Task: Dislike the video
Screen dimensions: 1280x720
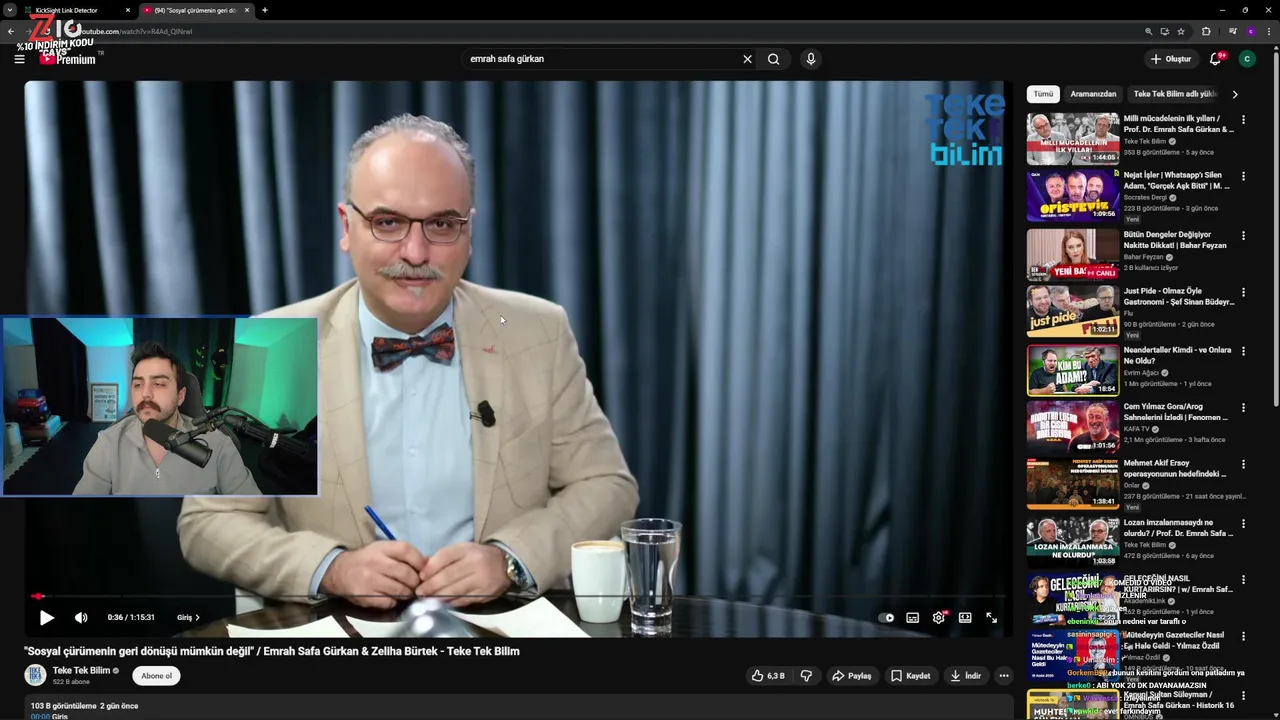Action: pos(806,676)
